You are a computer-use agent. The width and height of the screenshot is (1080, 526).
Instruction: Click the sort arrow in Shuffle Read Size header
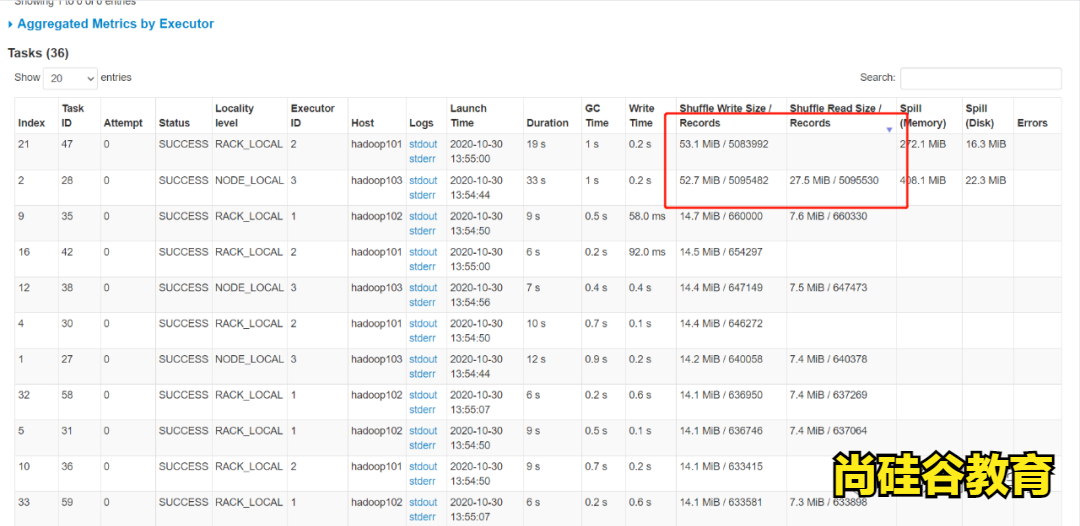tap(890, 130)
